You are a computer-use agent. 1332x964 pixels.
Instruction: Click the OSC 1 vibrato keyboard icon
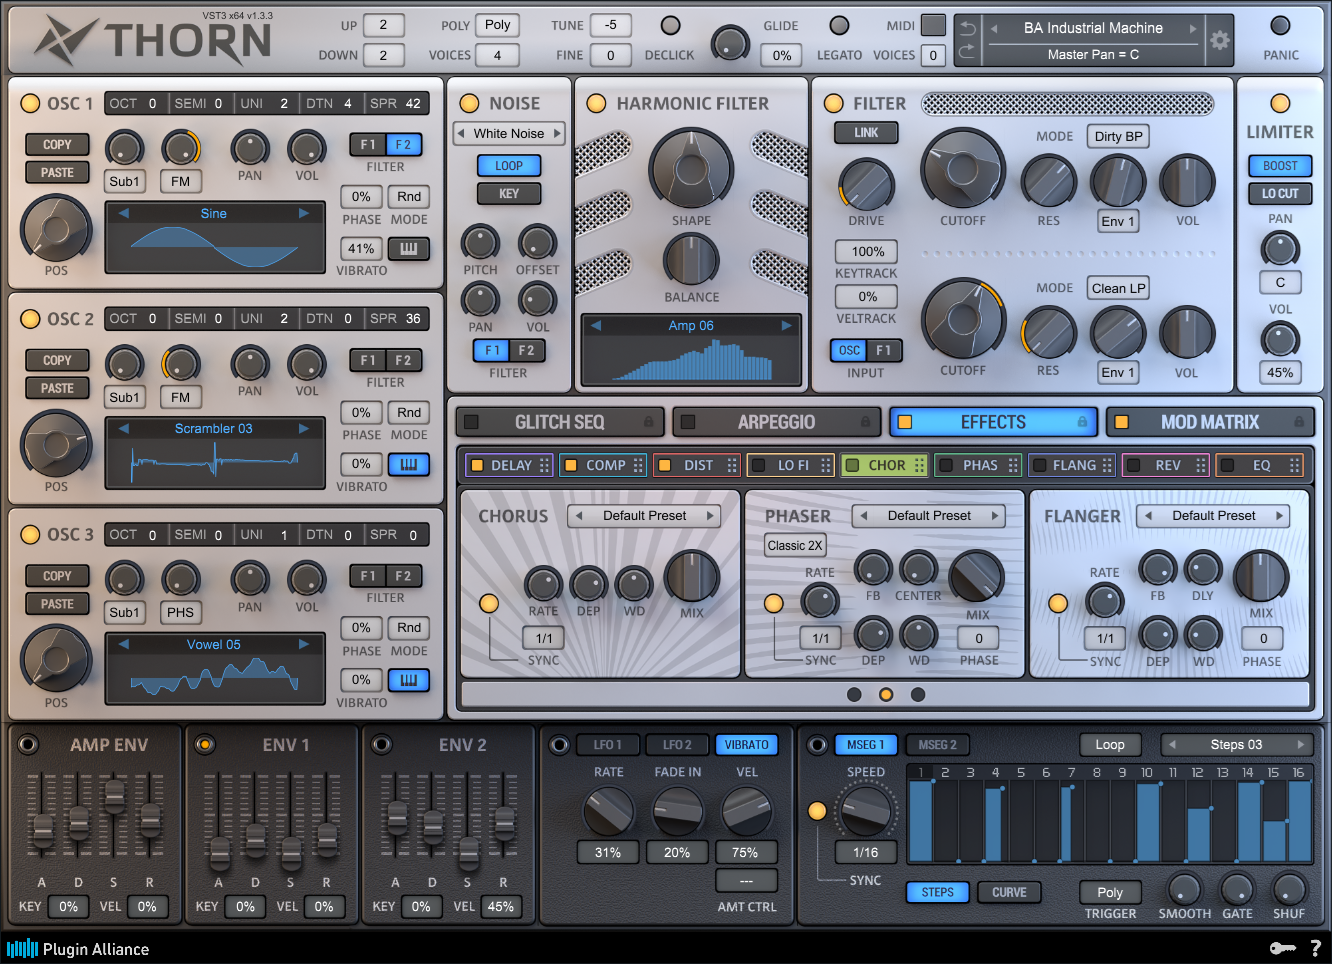[409, 249]
